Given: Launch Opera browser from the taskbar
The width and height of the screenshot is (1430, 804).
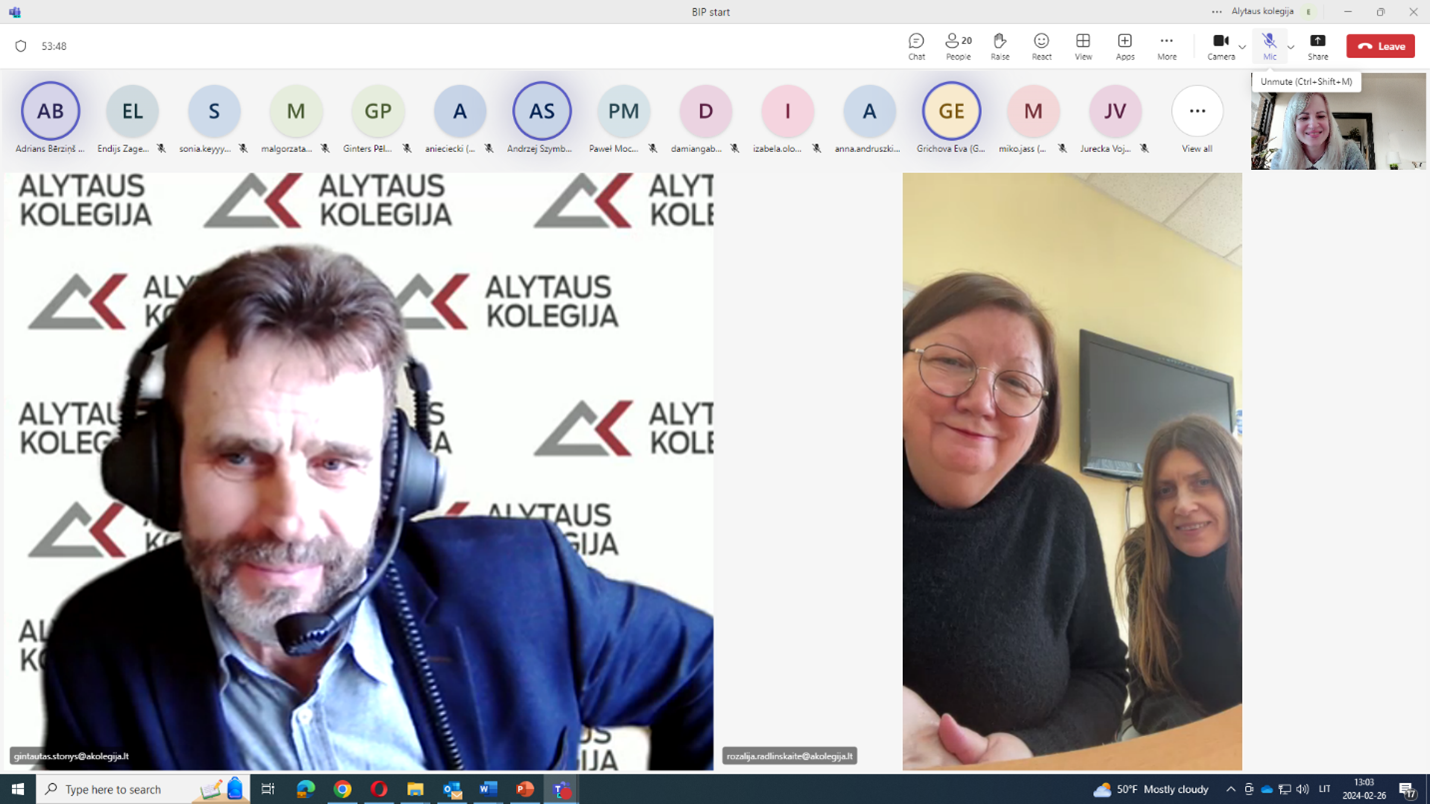Looking at the screenshot, I should (379, 789).
